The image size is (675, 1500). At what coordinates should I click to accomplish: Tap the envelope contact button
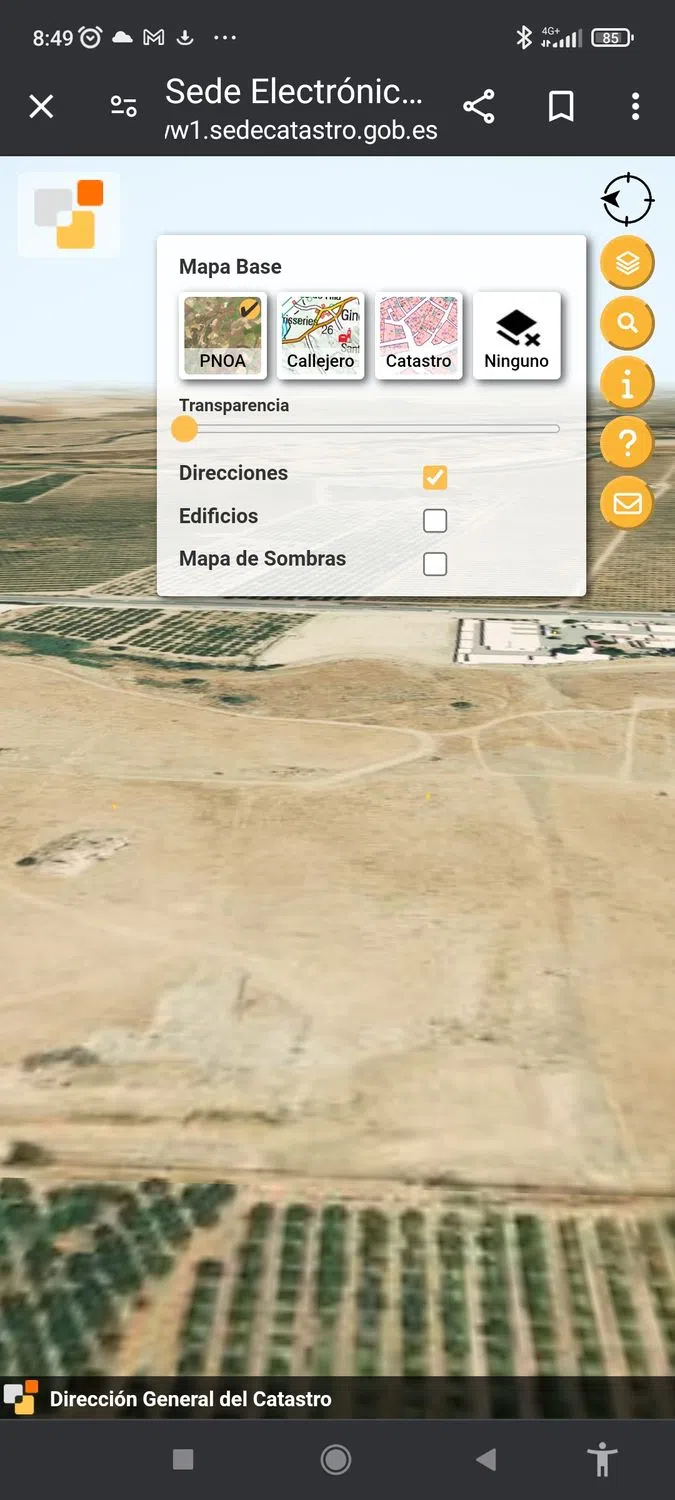[627, 503]
